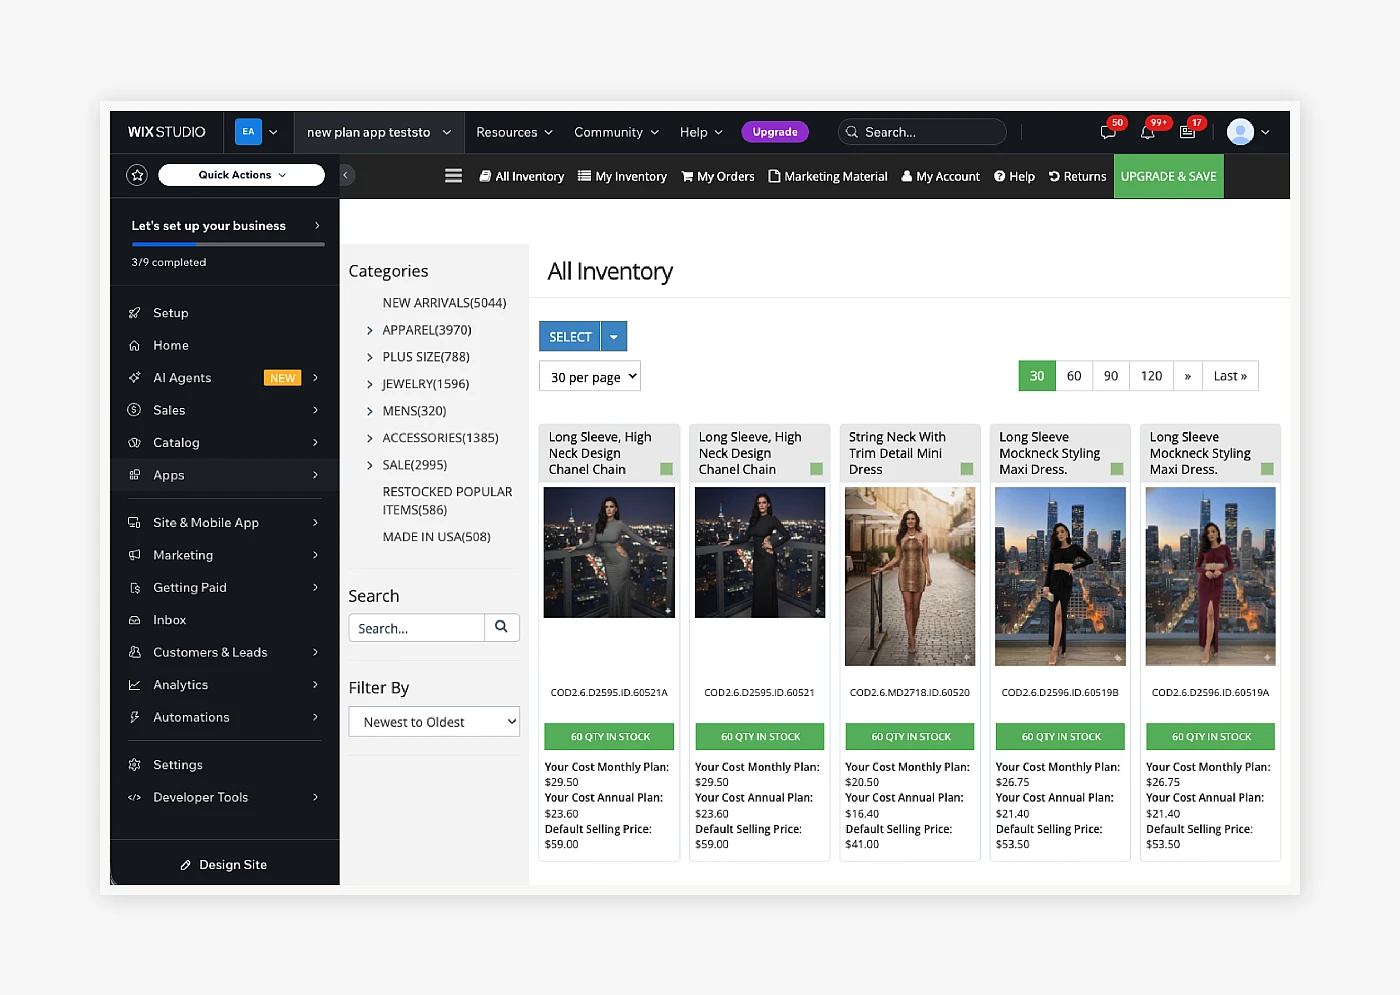Open the My Account tab
The height and width of the screenshot is (995, 1400).
pyautogui.click(x=941, y=176)
